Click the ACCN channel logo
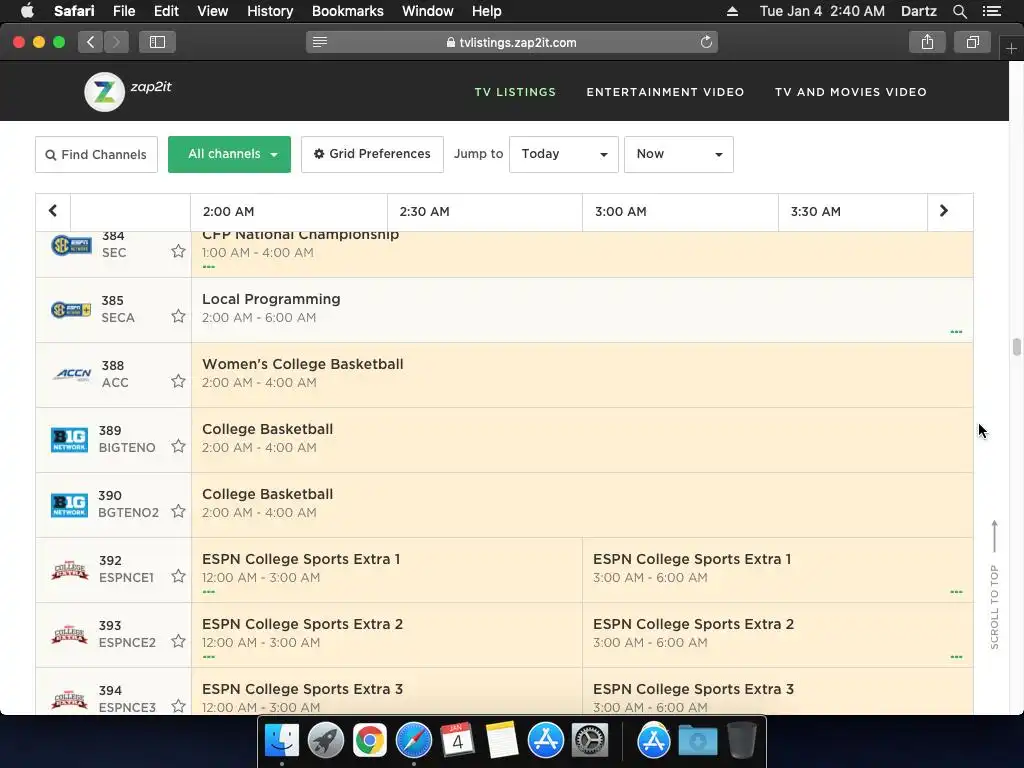 (72, 374)
